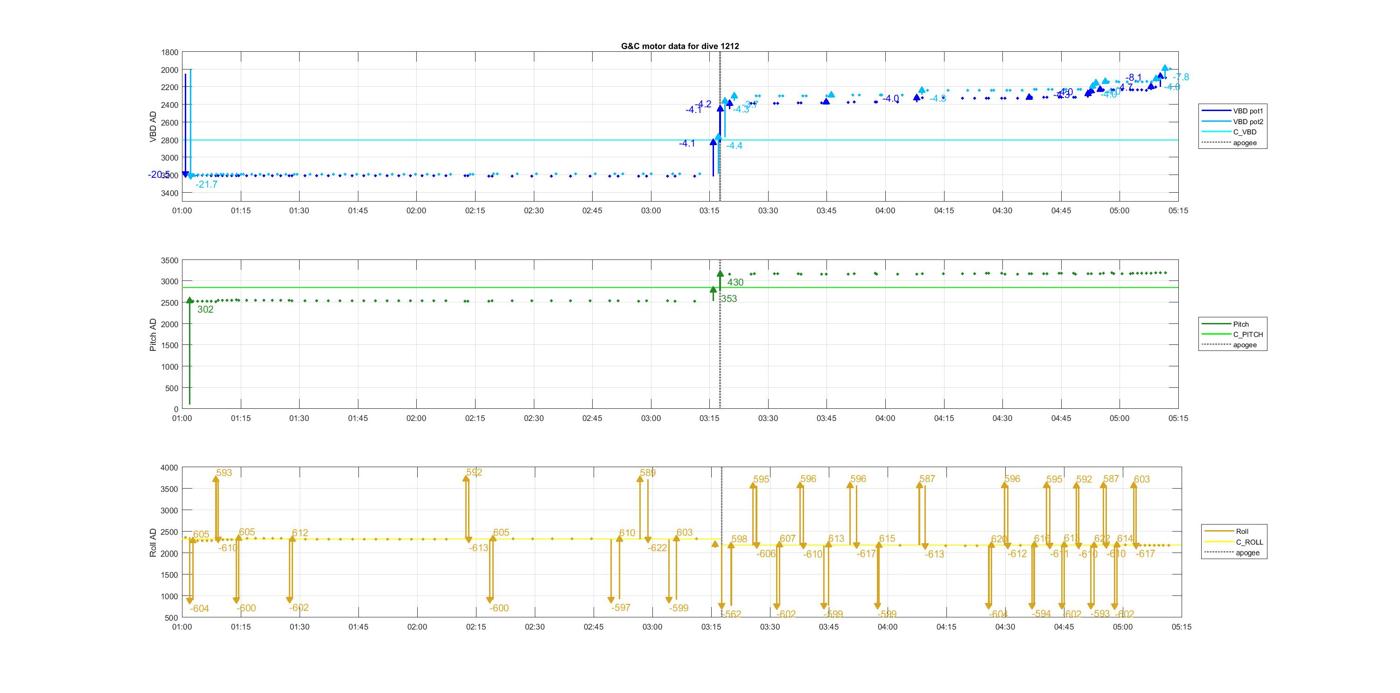
Task: Click the "-7.8" annotation in the VBD plot
Action: point(1181,77)
